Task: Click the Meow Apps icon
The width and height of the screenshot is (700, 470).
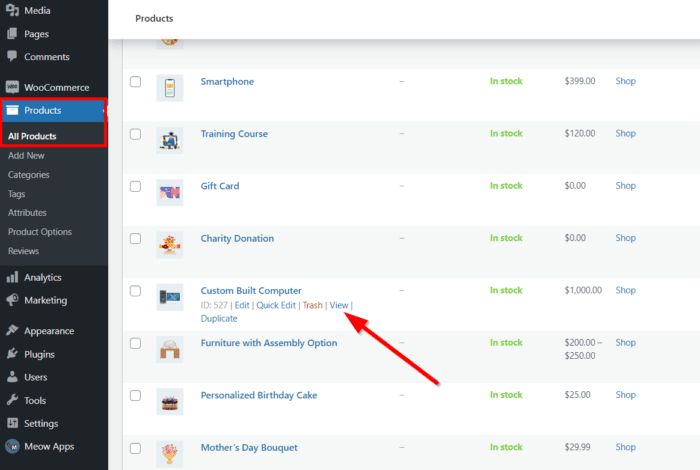Action: [x=12, y=446]
